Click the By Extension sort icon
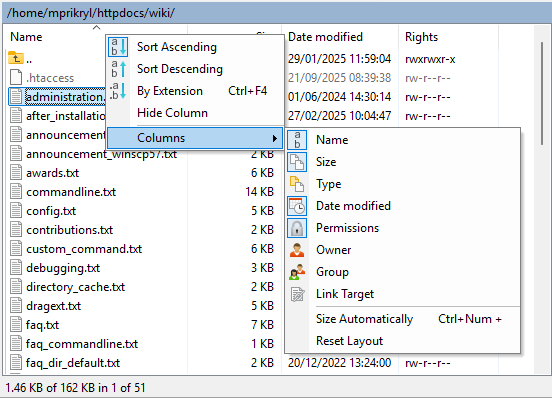This screenshot has height=398, width=552. (x=118, y=91)
